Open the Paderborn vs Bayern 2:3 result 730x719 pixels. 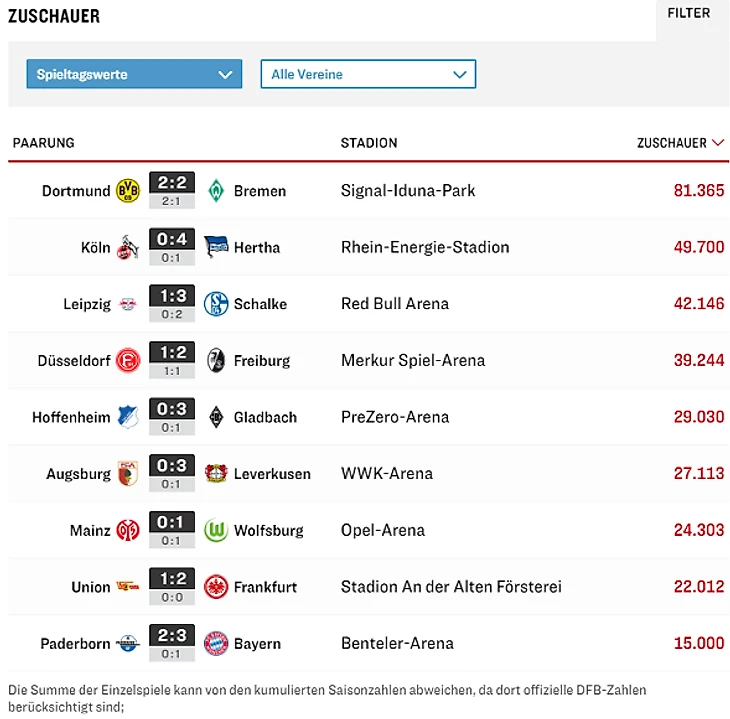point(172,636)
